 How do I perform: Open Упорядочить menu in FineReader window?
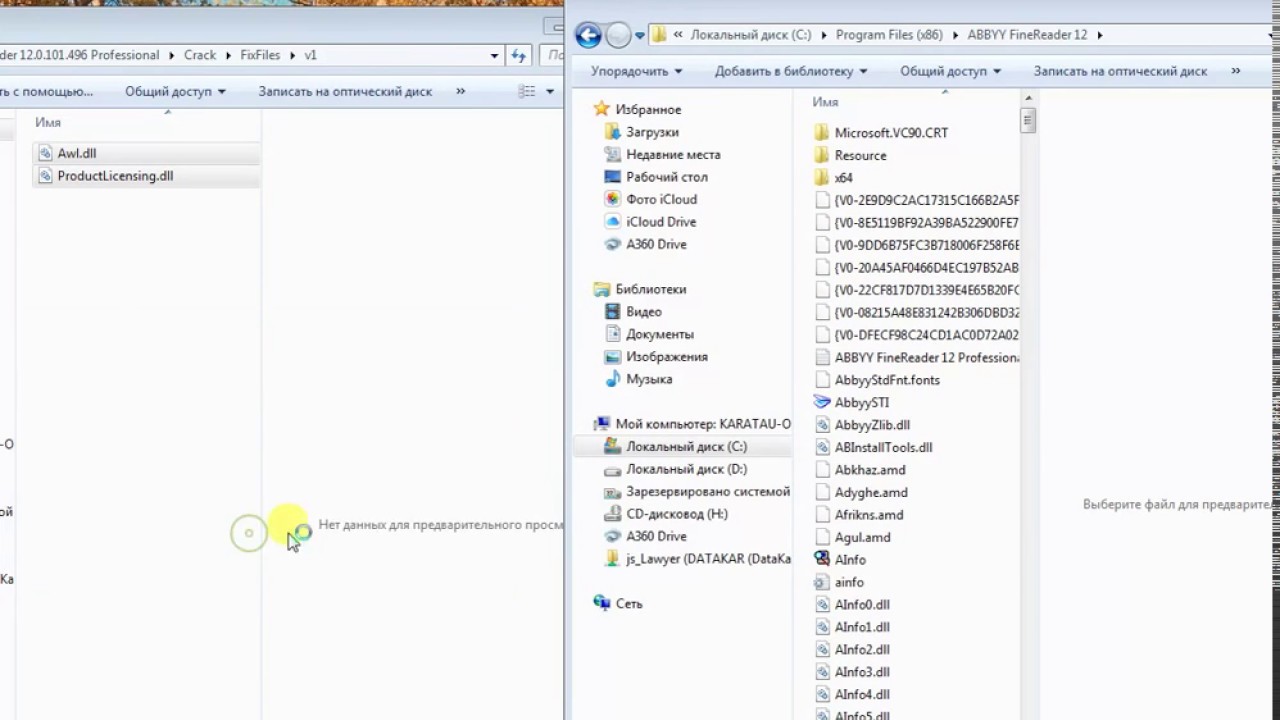pyautogui.click(x=636, y=71)
